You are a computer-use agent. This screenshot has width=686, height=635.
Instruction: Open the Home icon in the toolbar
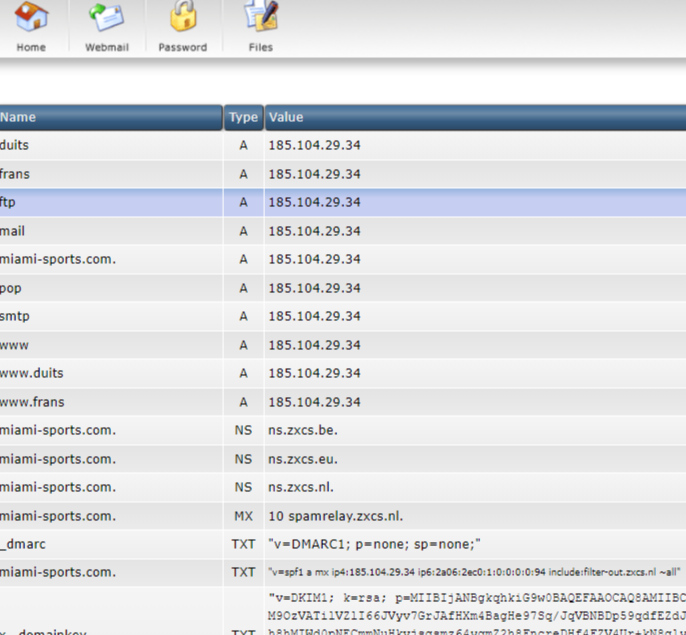tap(31, 18)
